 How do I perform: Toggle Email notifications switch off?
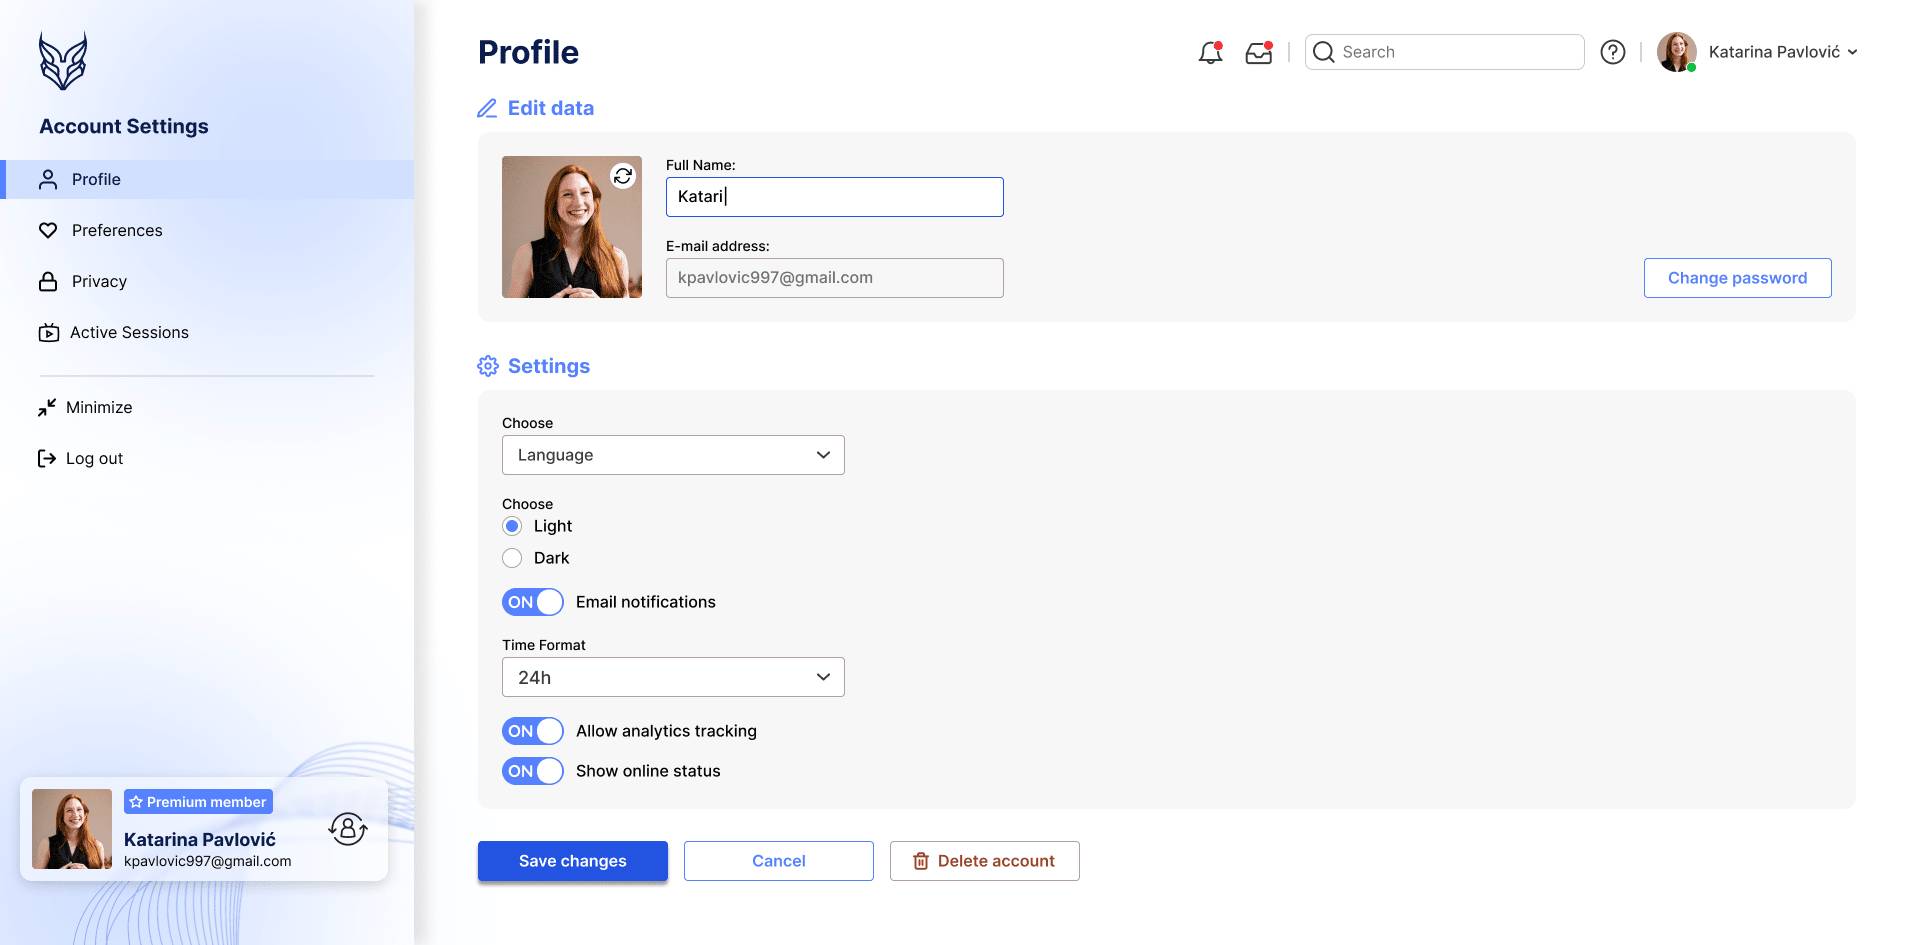533,602
